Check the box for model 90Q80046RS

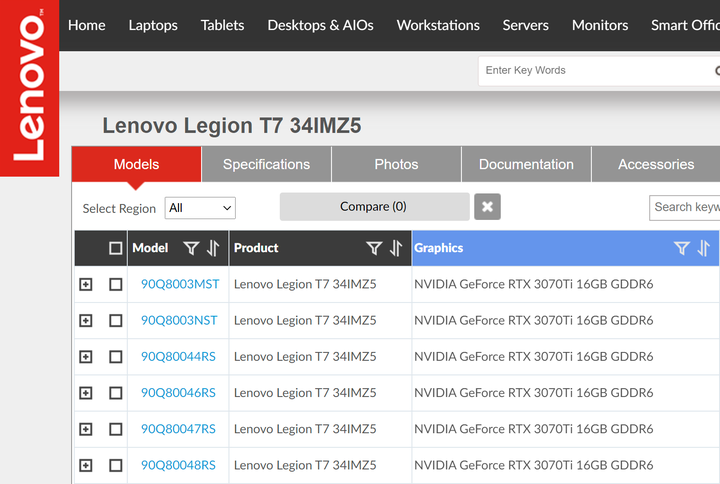tap(116, 393)
